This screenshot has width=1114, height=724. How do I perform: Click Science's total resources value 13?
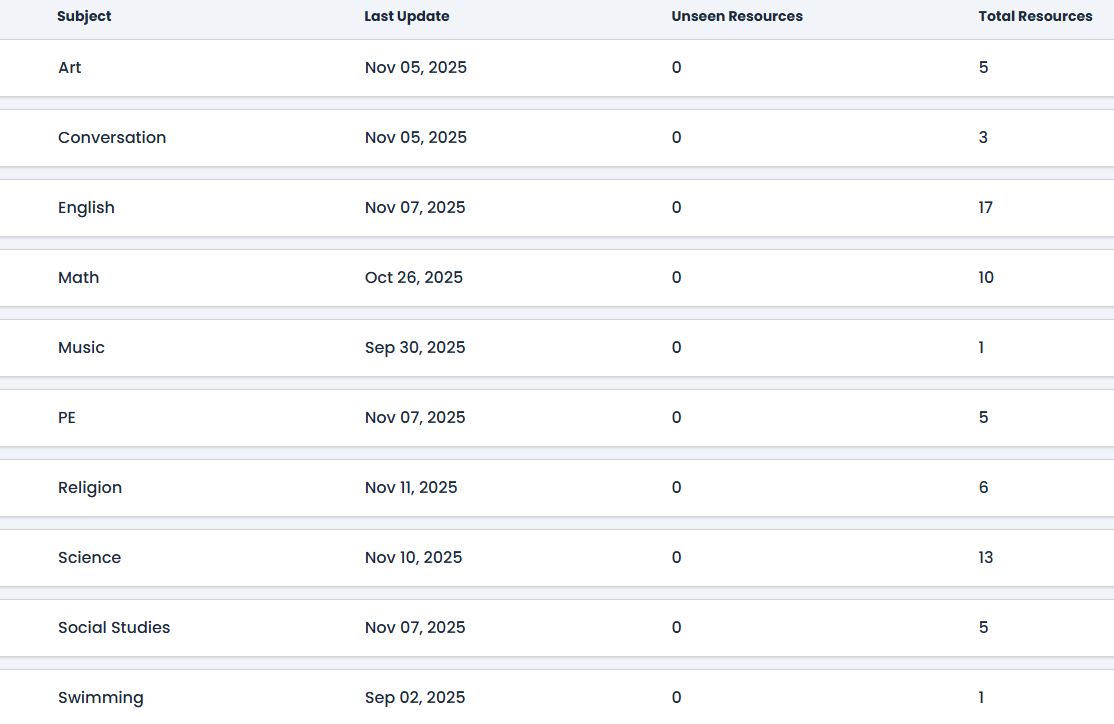(985, 558)
